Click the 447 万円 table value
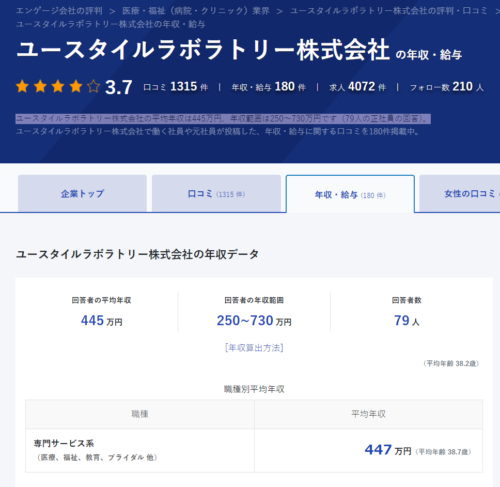Viewport: 500px width, 487px height. 388,450
